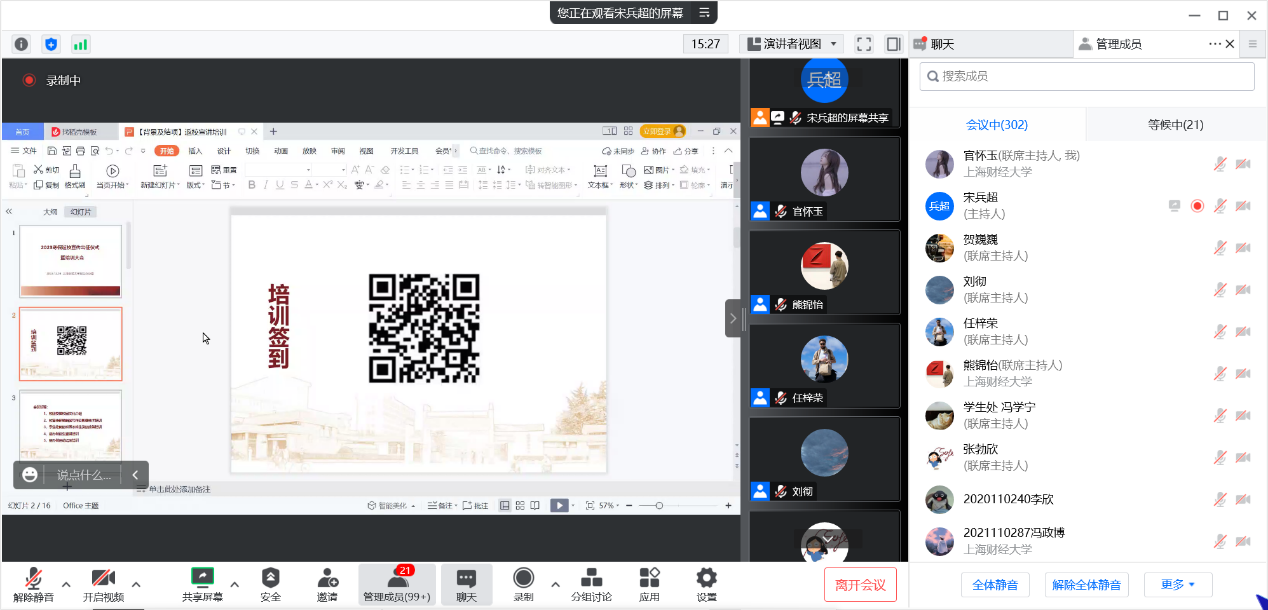Click member name 2021110287冯政博
The height and width of the screenshot is (610, 1268).
pos(1014,533)
